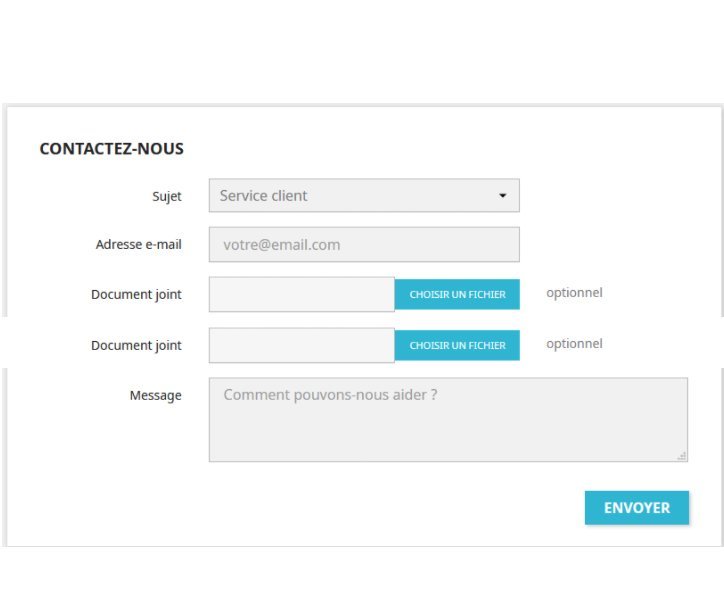Click the arrow on the Service client combo box
Screen dimensions: 724x600
point(503,196)
